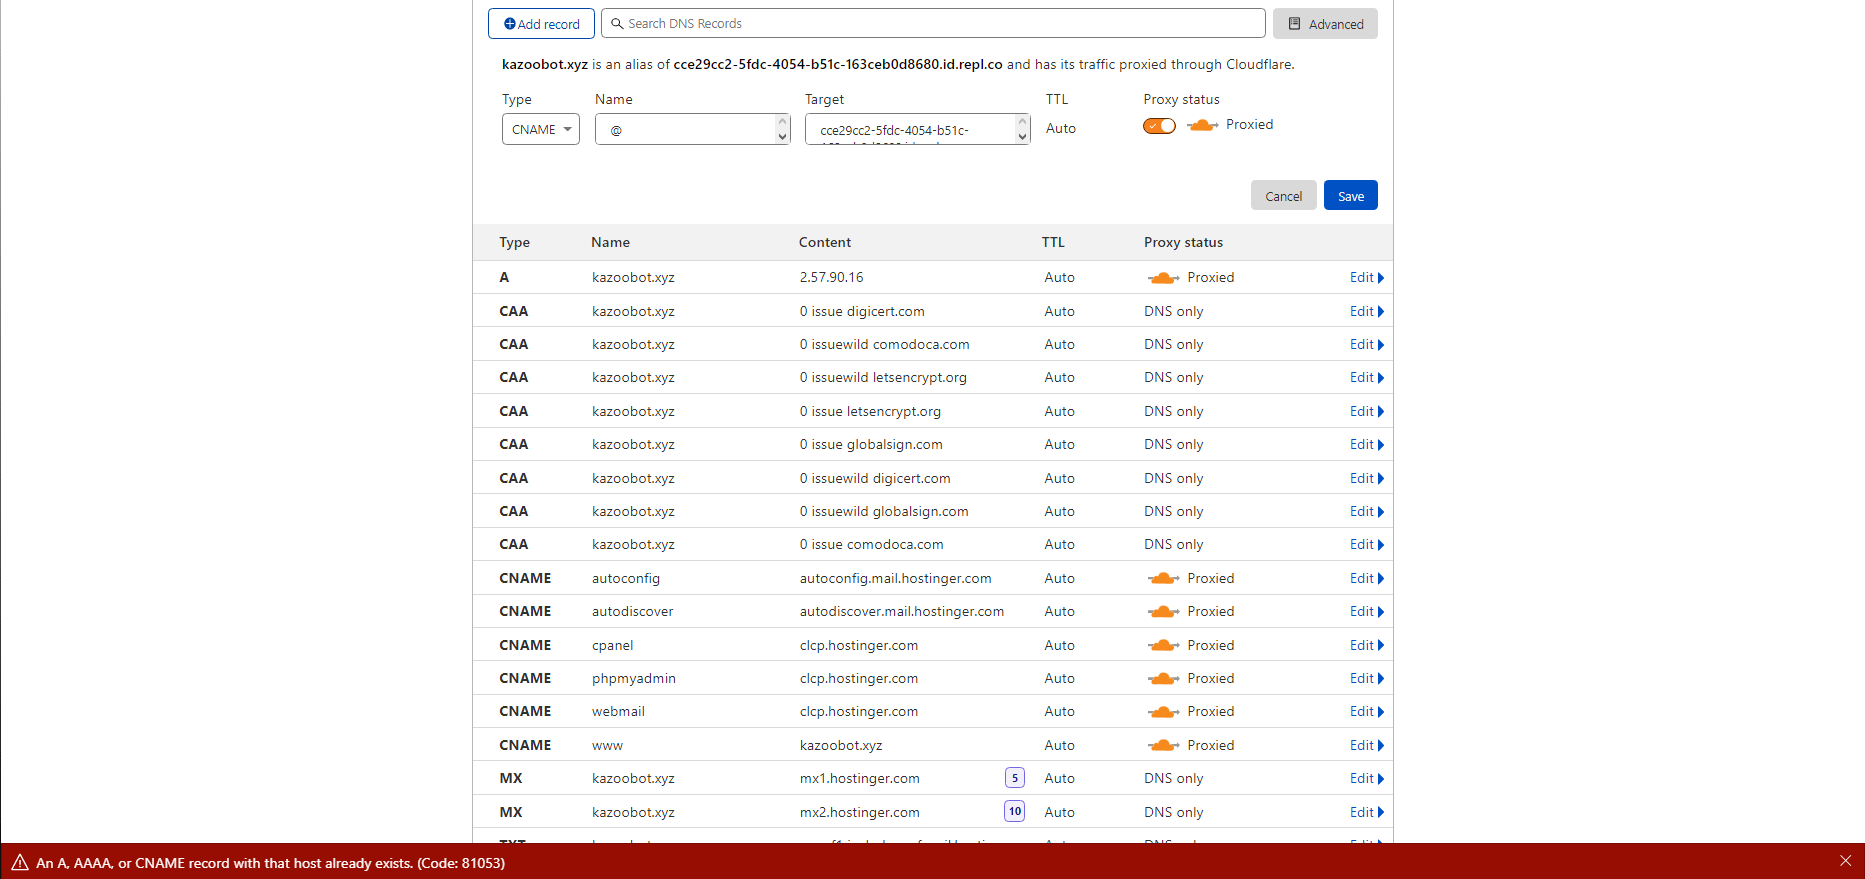Click the proxied cloud icon for autodiscover

1163,611
